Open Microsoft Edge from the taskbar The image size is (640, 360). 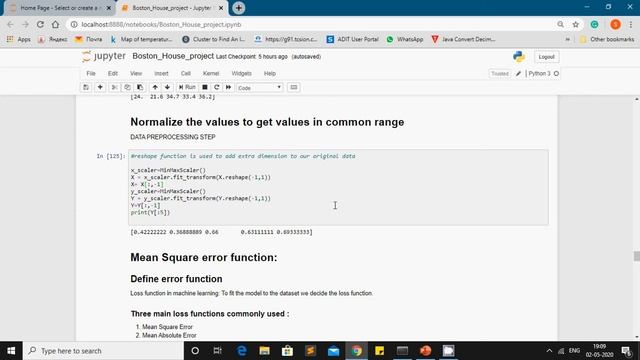tap(242, 351)
